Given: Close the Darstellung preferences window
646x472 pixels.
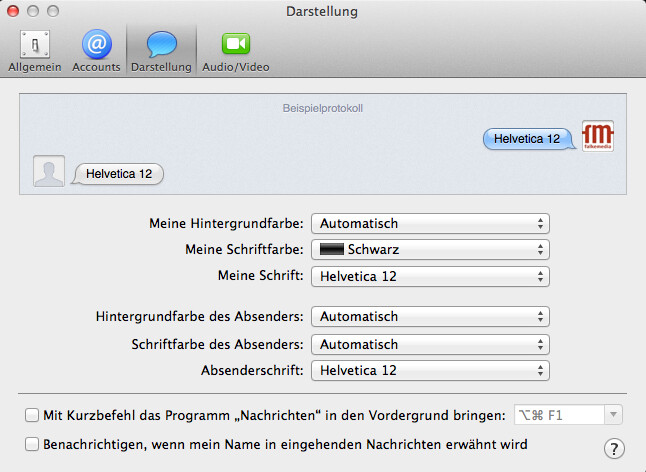Looking at the screenshot, I should pos(13,11).
